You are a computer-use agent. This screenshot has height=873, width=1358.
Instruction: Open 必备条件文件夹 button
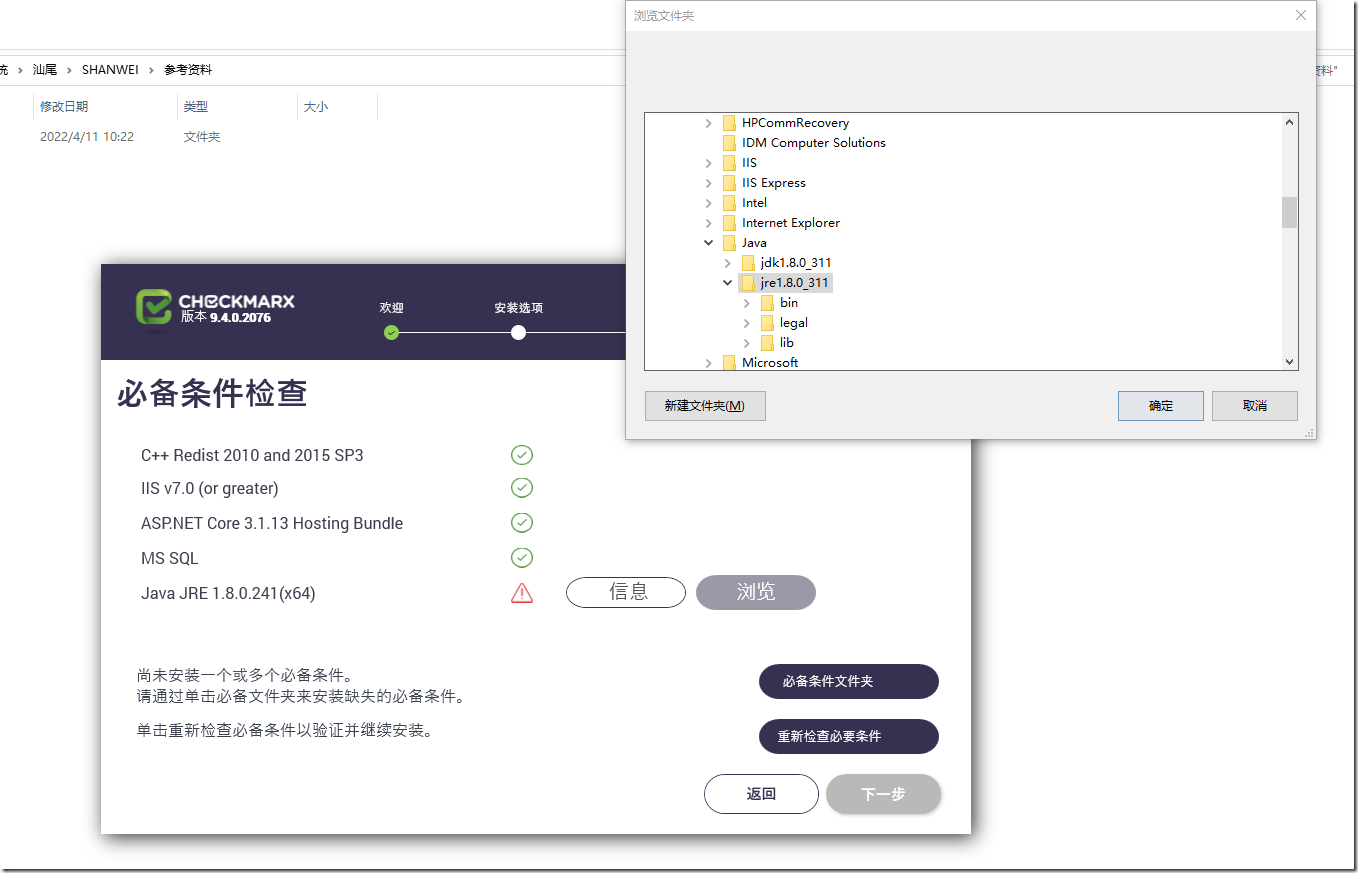[x=849, y=681]
